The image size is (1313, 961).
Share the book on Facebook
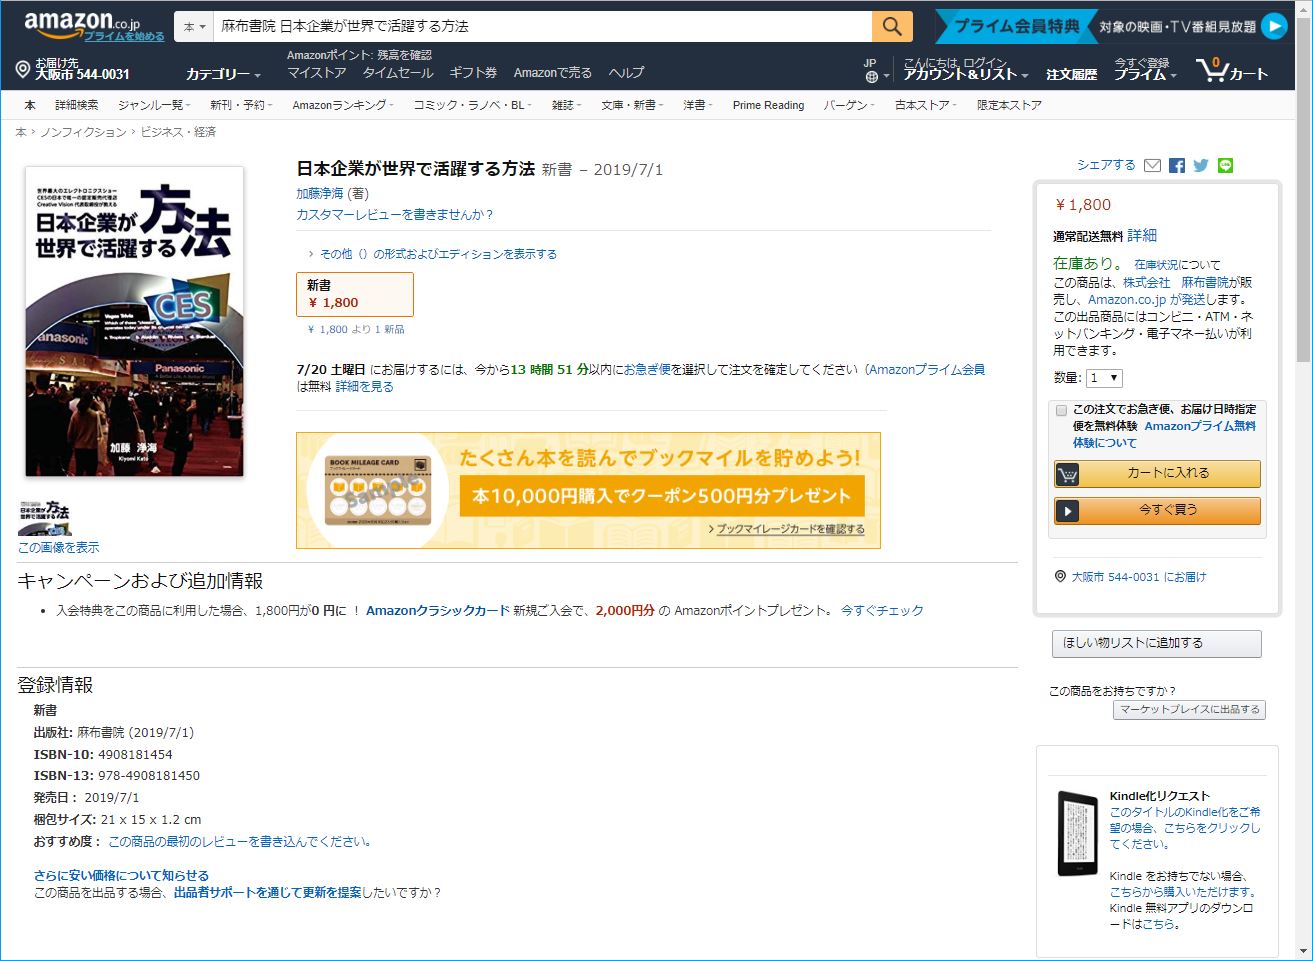[1177, 166]
